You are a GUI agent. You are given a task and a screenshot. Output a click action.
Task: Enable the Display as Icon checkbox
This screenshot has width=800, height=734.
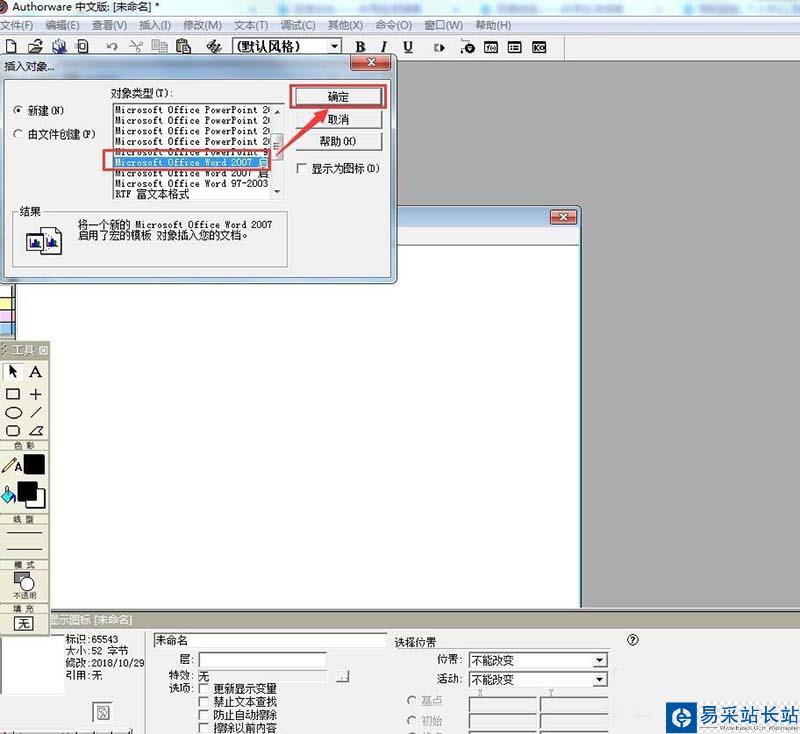[x=302, y=168]
